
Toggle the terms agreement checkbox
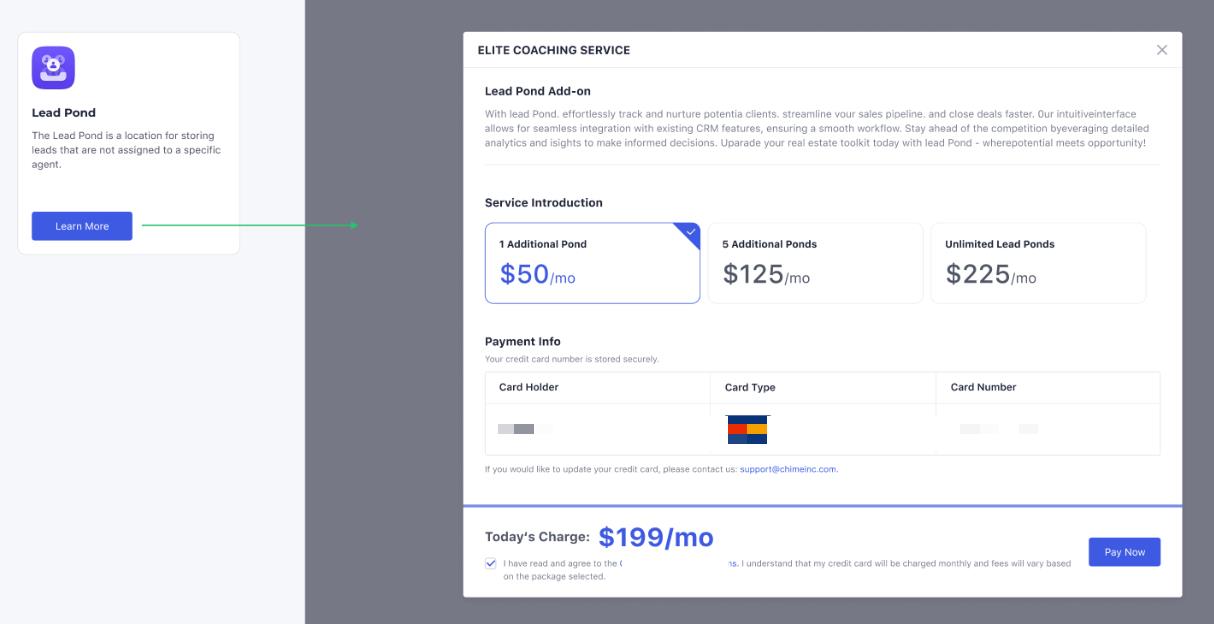491,563
